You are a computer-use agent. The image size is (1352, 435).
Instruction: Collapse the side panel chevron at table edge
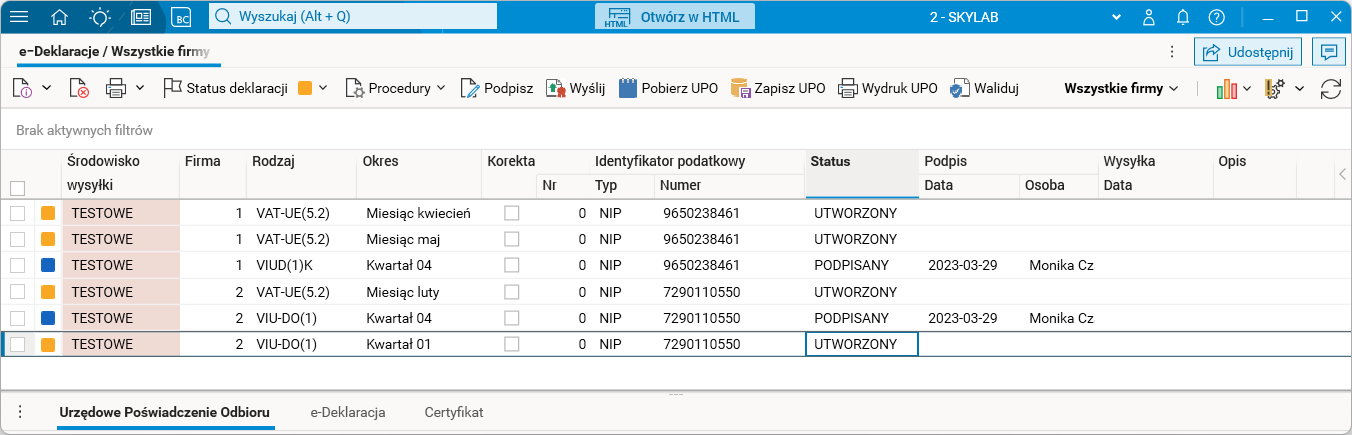[1342, 174]
